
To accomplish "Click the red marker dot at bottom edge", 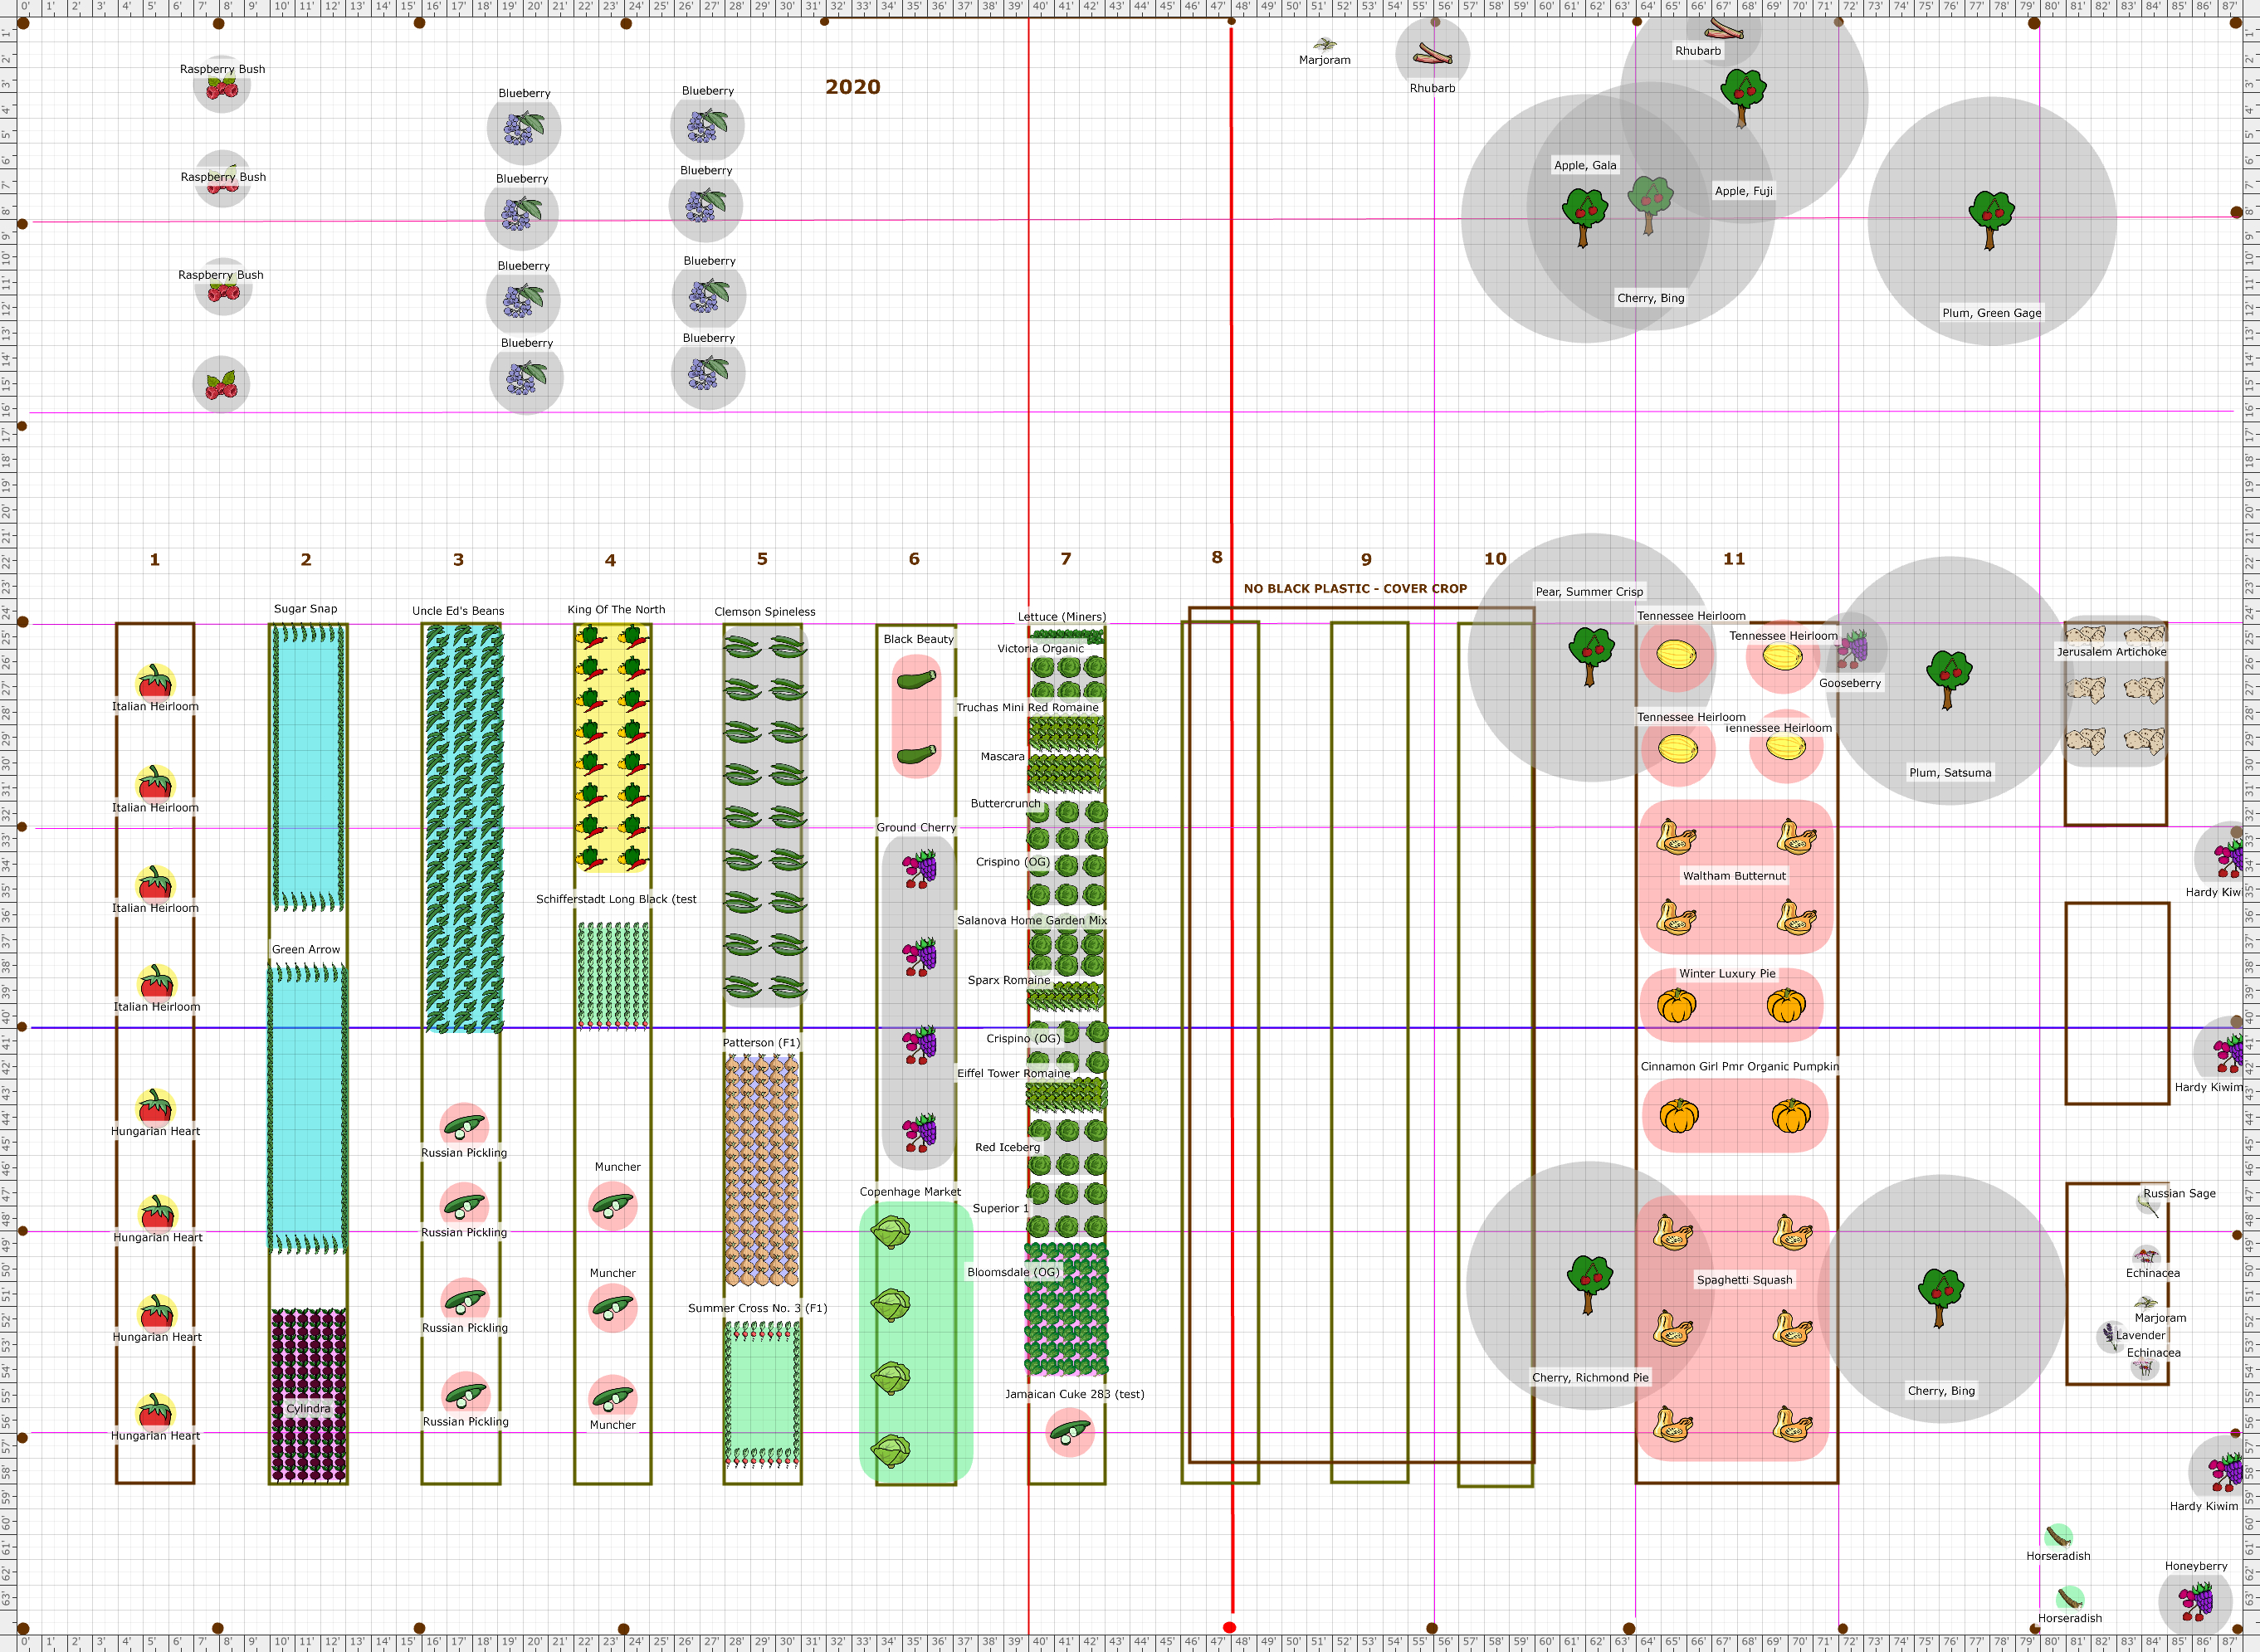I will point(1230,1628).
